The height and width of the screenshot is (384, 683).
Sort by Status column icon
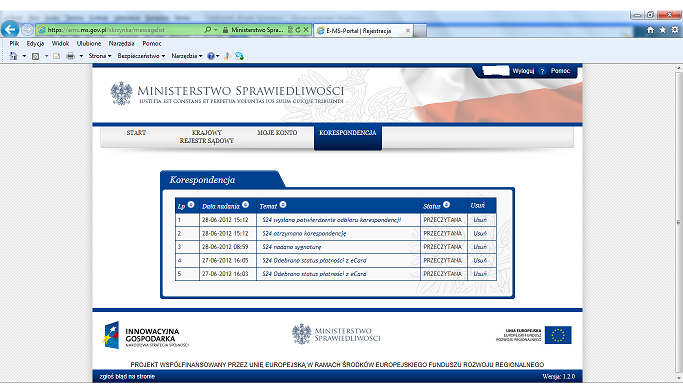coord(446,205)
